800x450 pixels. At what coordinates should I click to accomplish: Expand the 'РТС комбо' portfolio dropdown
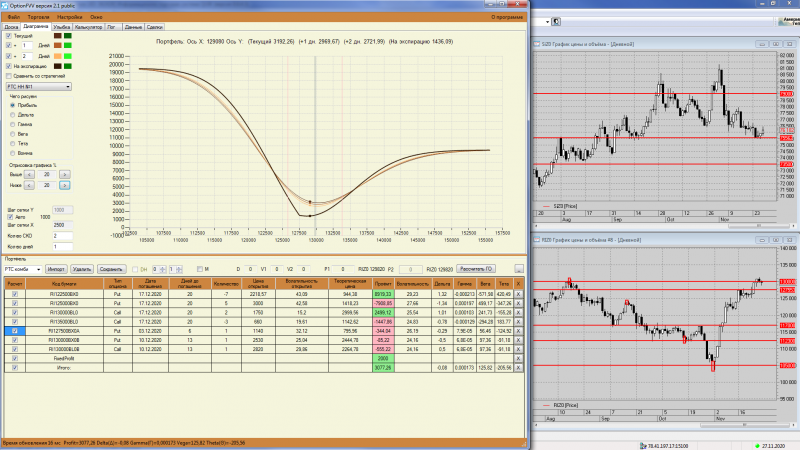pos(23,269)
